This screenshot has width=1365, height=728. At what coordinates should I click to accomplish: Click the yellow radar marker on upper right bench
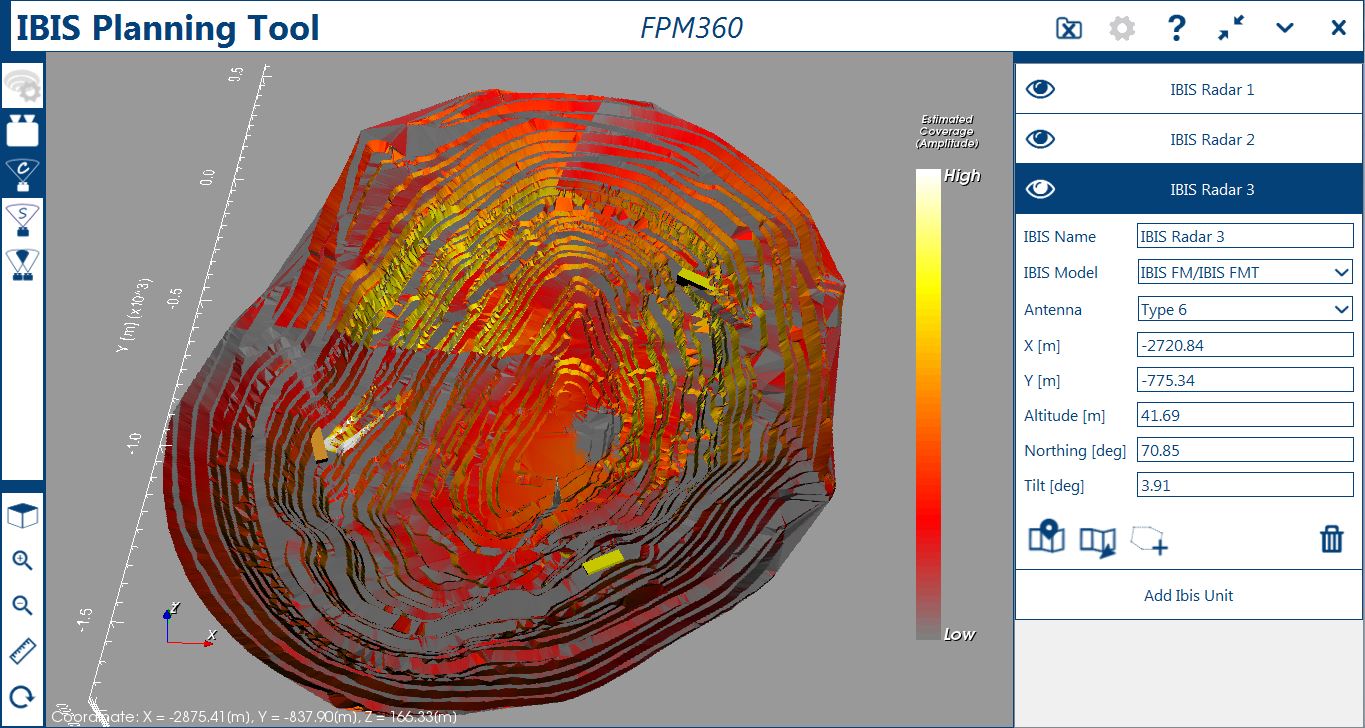(x=696, y=279)
